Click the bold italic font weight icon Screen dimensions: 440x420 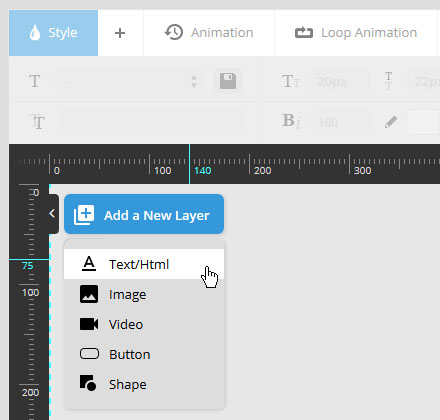click(291, 121)
